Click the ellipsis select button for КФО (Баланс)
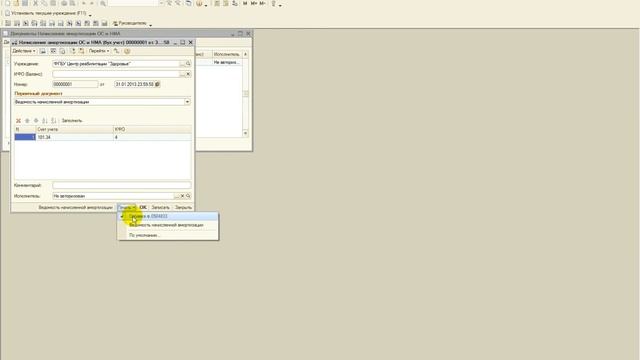The image size is (640, 360). point(182,74)
